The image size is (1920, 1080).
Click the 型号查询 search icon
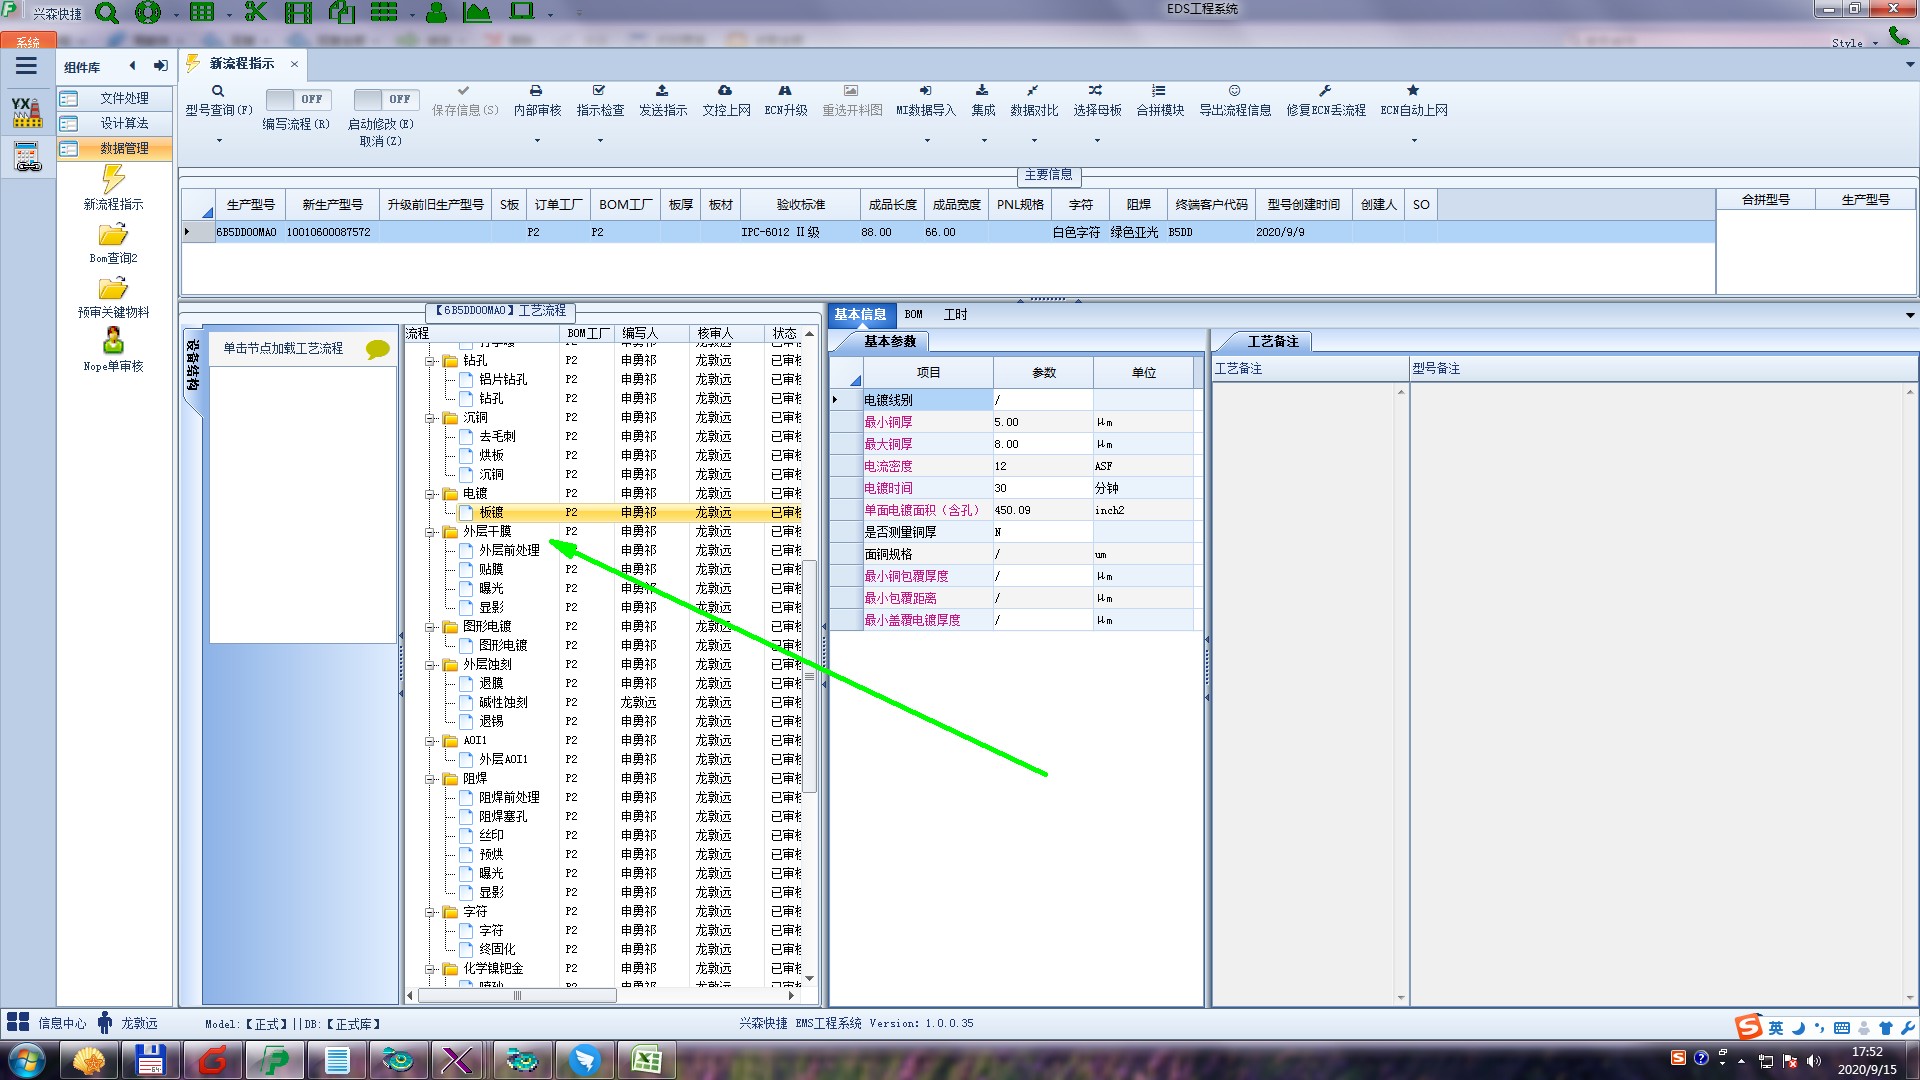click(x=217, y=91)
